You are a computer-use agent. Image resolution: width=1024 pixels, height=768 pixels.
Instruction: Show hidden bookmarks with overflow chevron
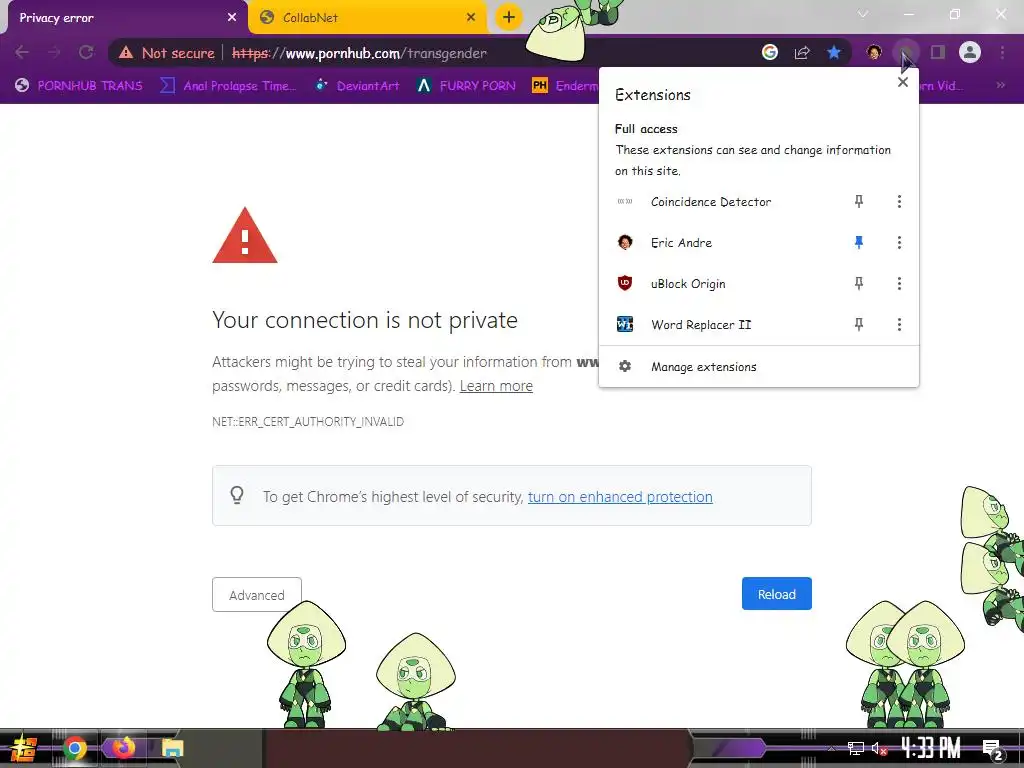(1000, 85)
